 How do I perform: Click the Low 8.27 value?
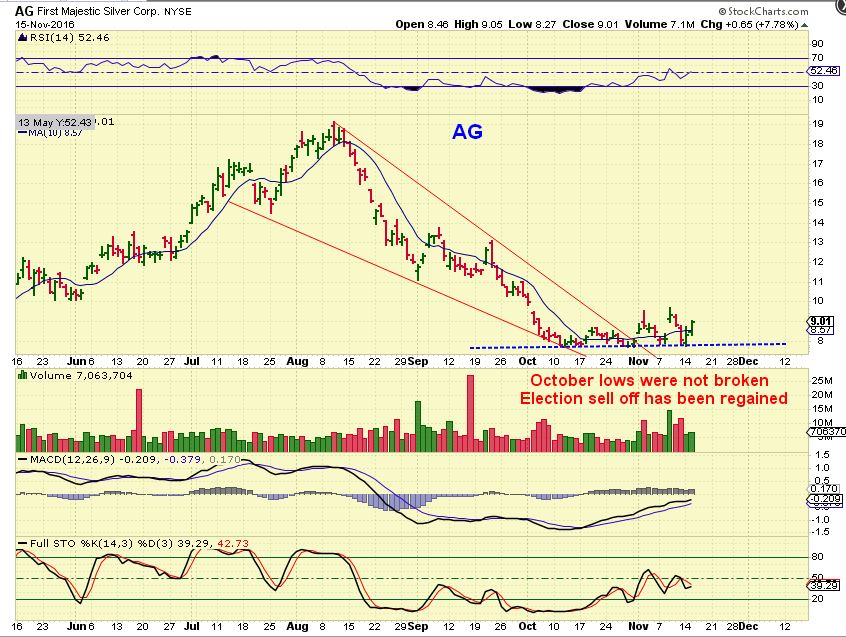click(531, 24)
